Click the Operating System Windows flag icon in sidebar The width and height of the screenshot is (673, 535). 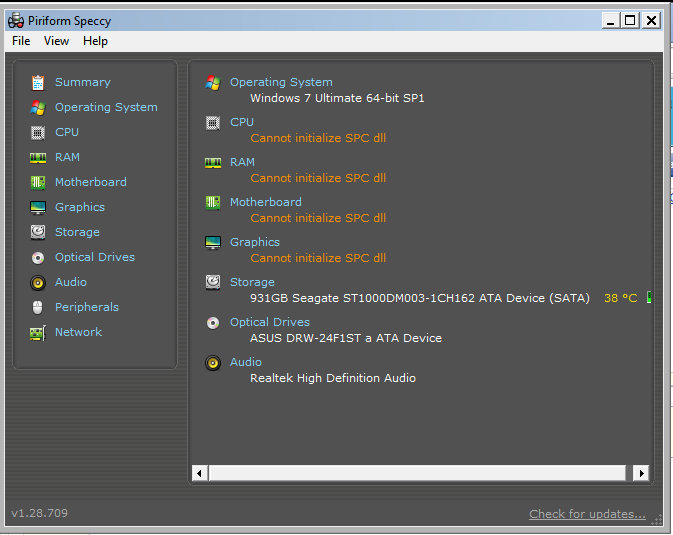pyautogui.click(x=38, y=107)
